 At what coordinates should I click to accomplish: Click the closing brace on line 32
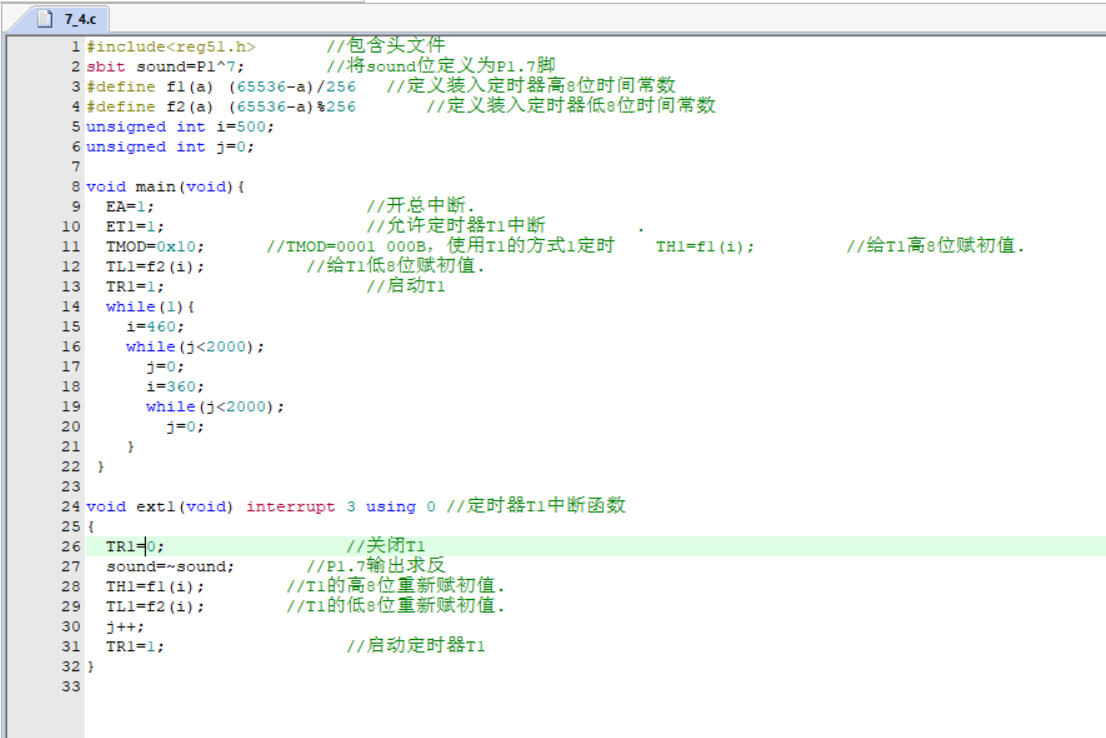click(x=90, y=666)
